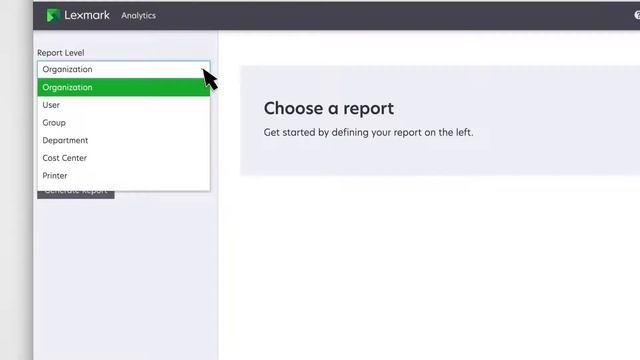Select Cost Center report level

click(124, 158)
